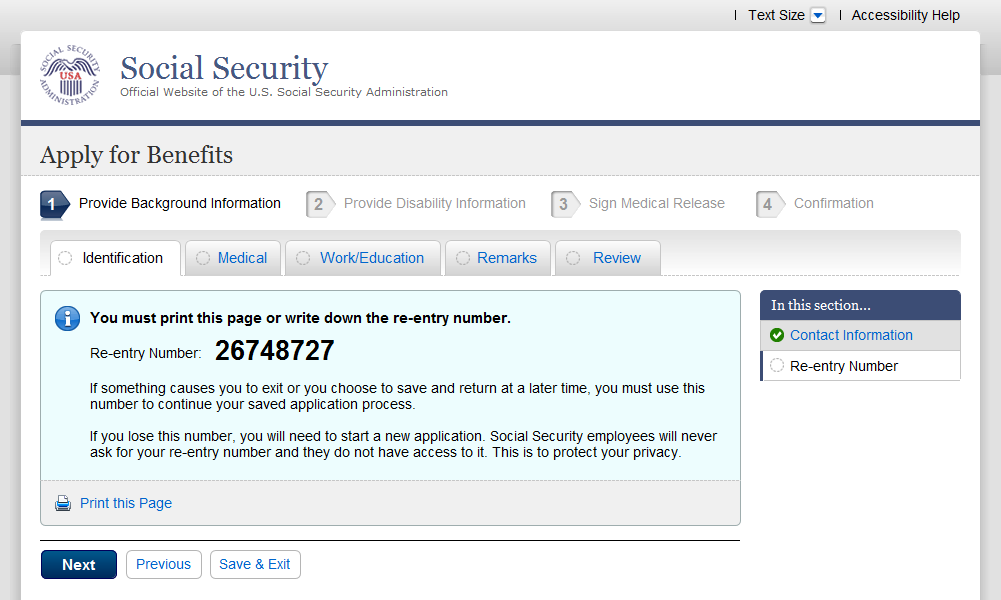Click the status circle on Medical tab

click(202, 258)
